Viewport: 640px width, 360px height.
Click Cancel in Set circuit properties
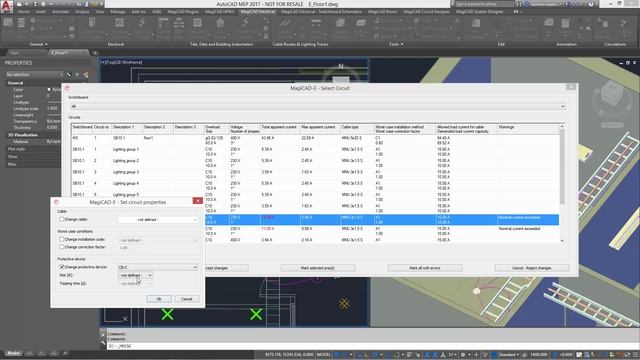pyautogui.click(x=187, y=299)
